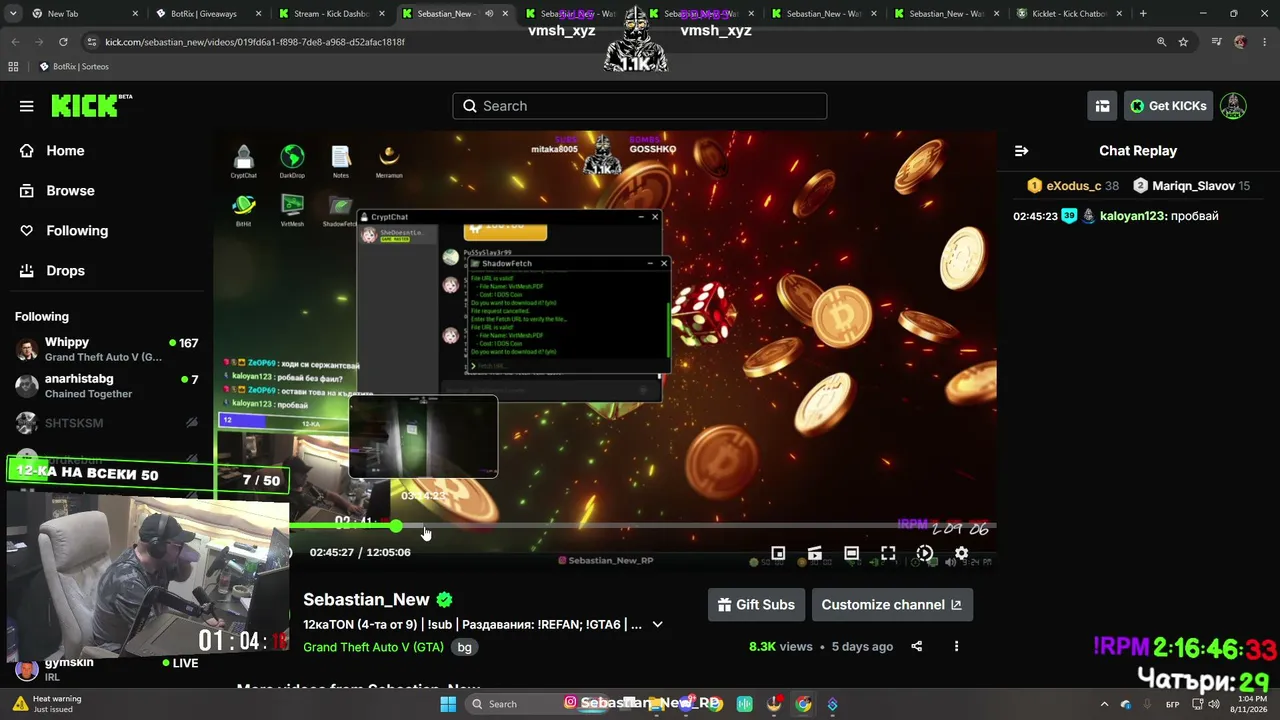
Task: Open kaloyan123 username in chat replay
Action: click(x=1132, y=216)
